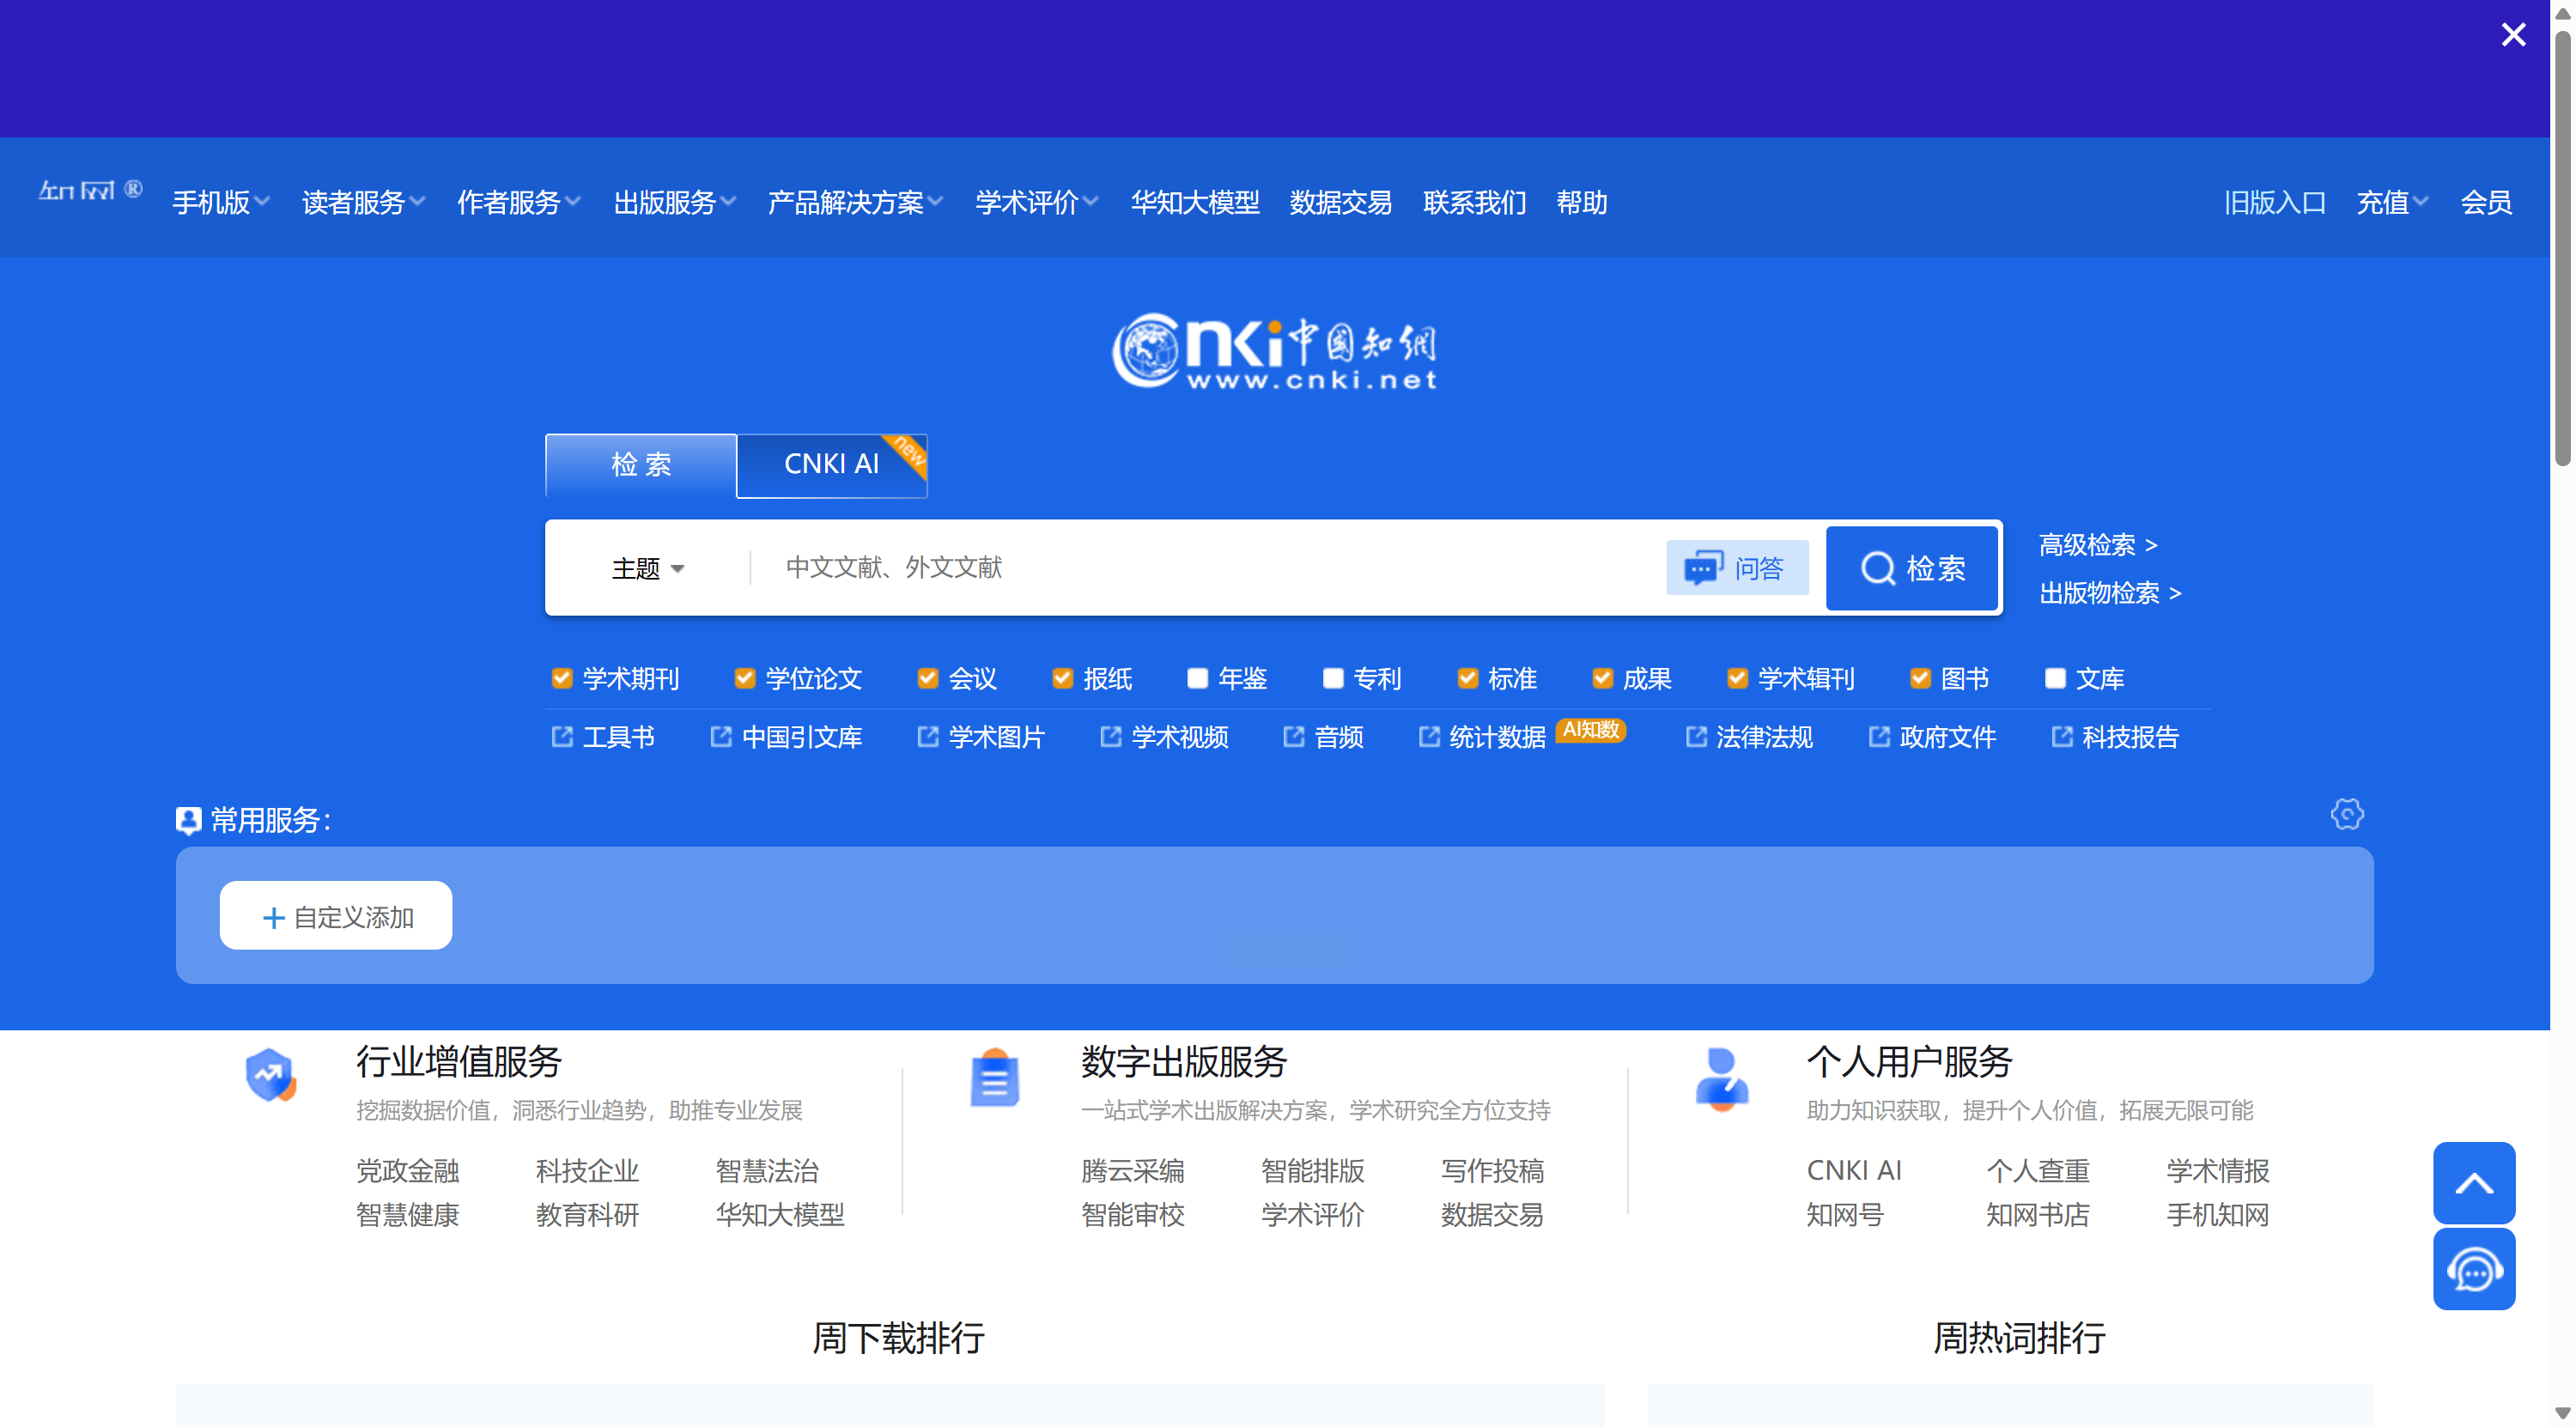This screenshot has width=2576, height=1427.
Task: Open the 主题 search field dropdown
Action: pyautogui.click(x=648, y=568)
